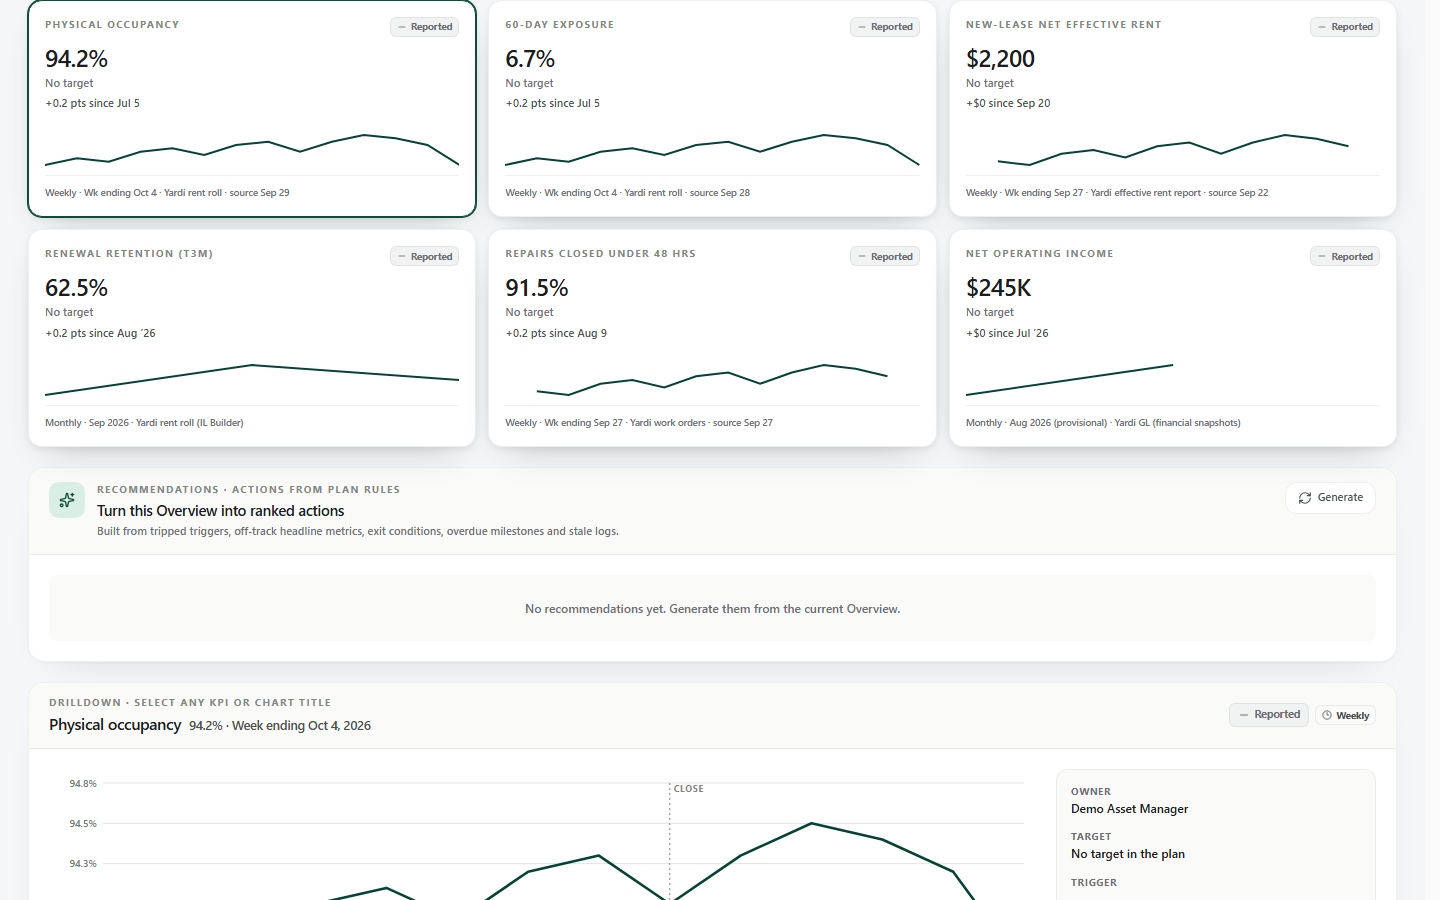Click the 'Physical occupancy' drilldown title
Image resolution: width=1440 pixels, height=900 pixels.
pyautogui.click(x=115, y=725)
